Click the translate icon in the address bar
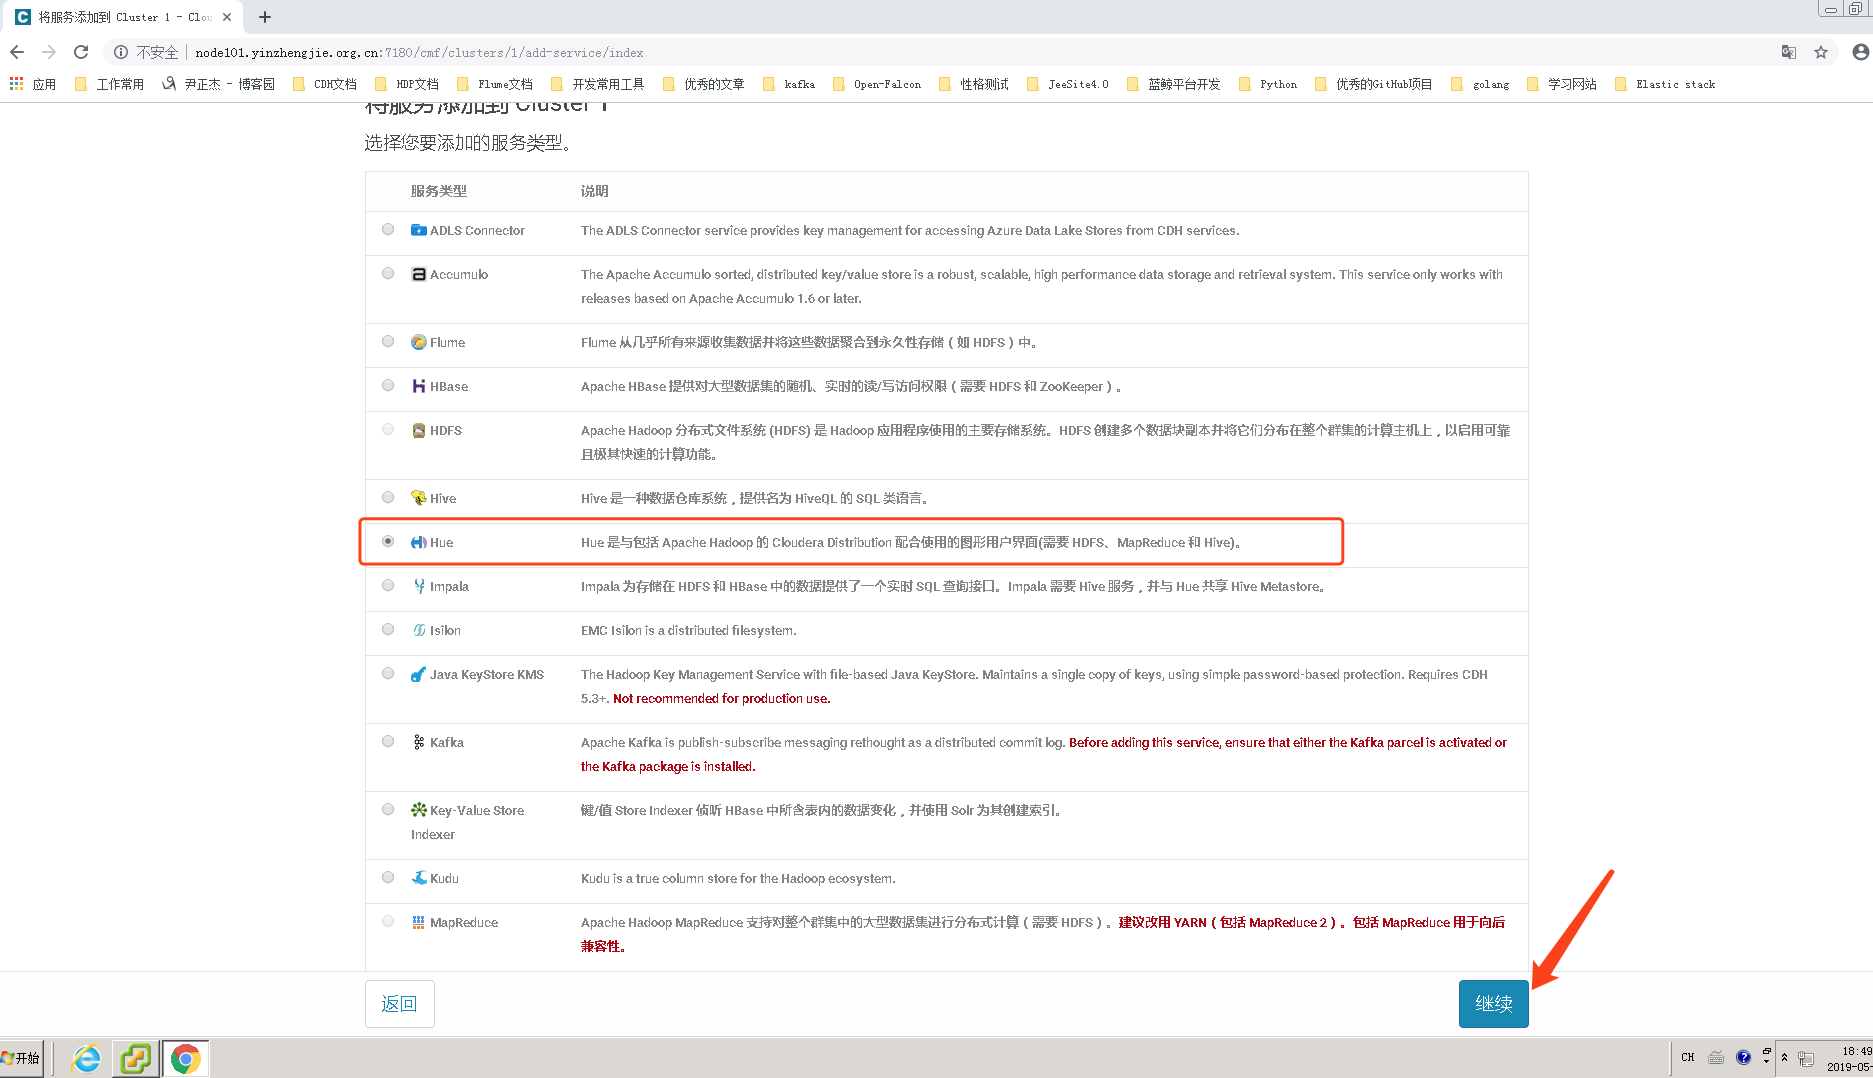Image resolution: width=1873 pixels, height=1078 pixels. click(x=1788, y=52)
